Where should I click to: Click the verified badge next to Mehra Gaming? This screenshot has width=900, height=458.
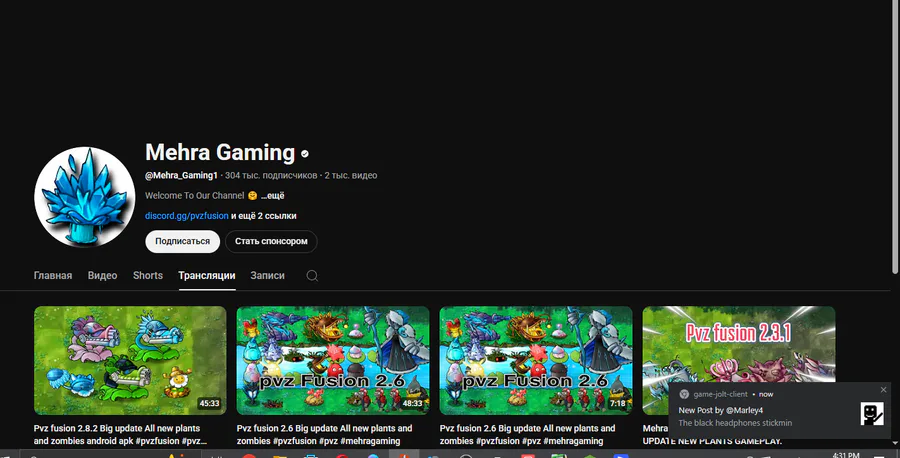(305, 153)
